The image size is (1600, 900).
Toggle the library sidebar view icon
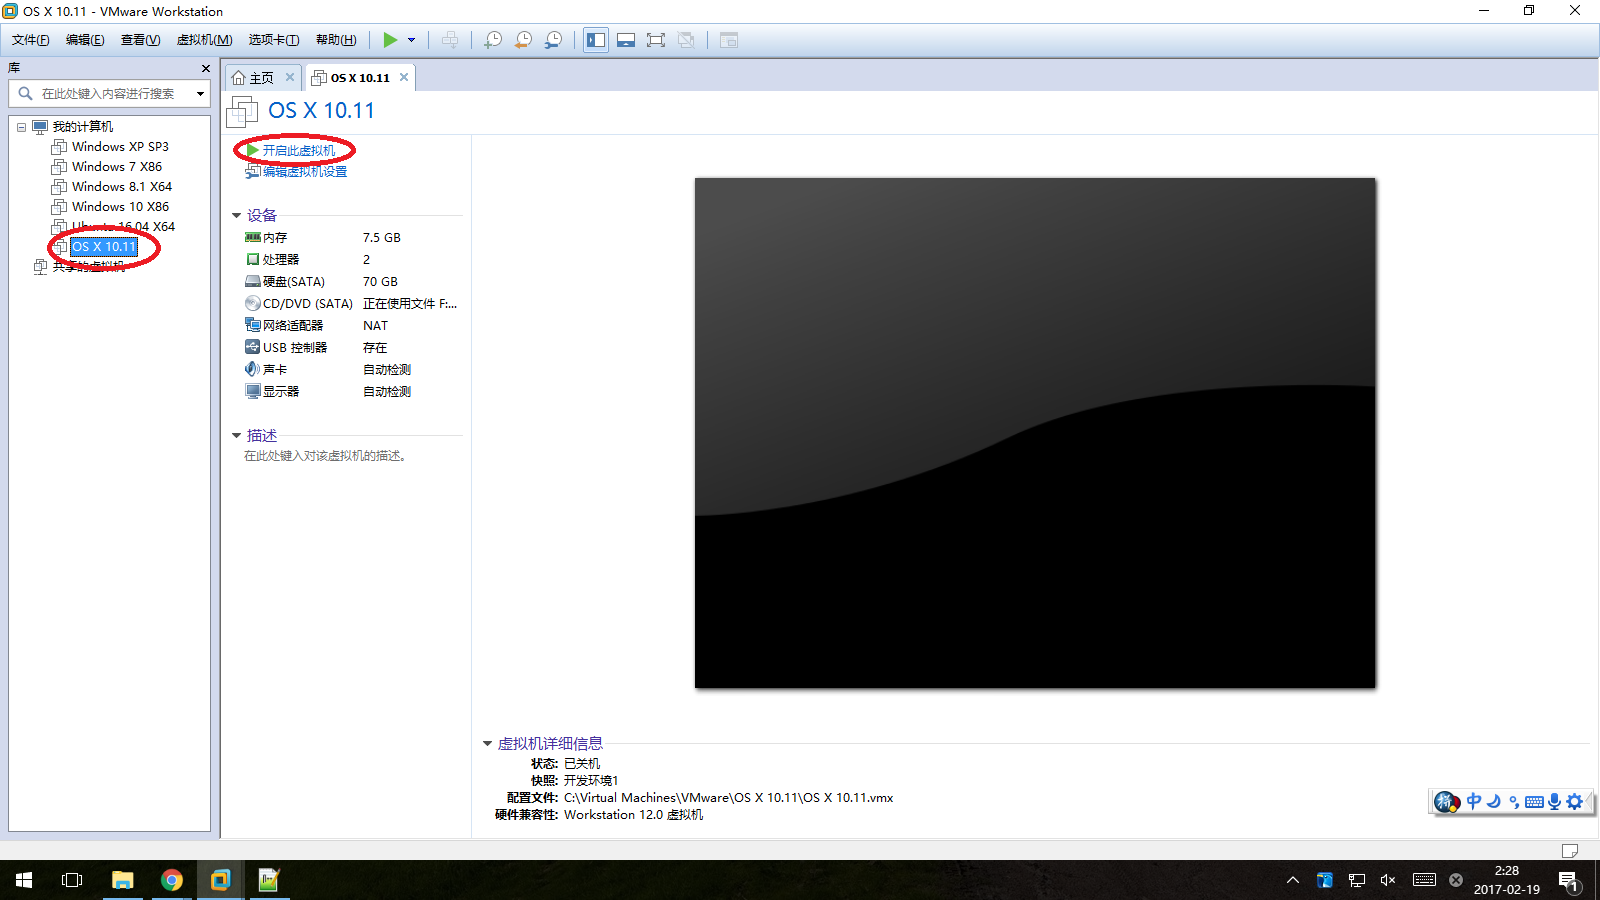click(x=596, y=40)
